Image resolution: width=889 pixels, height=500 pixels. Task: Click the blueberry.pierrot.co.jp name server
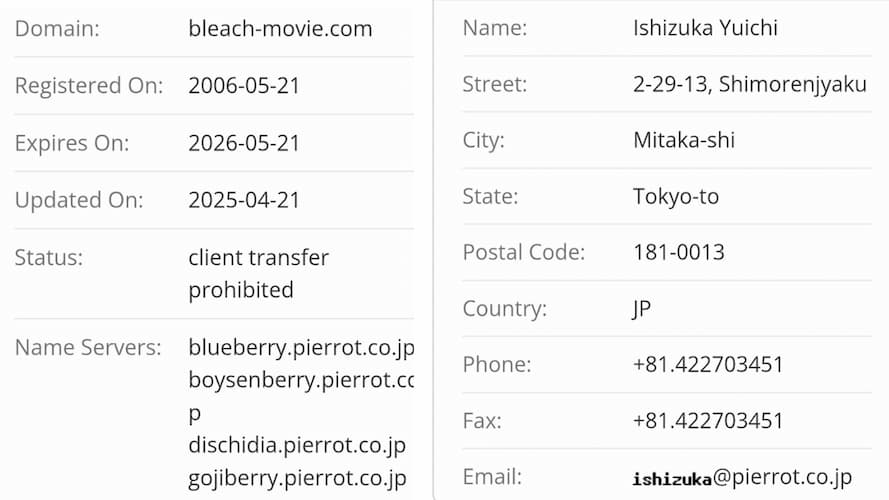(301, 348)
